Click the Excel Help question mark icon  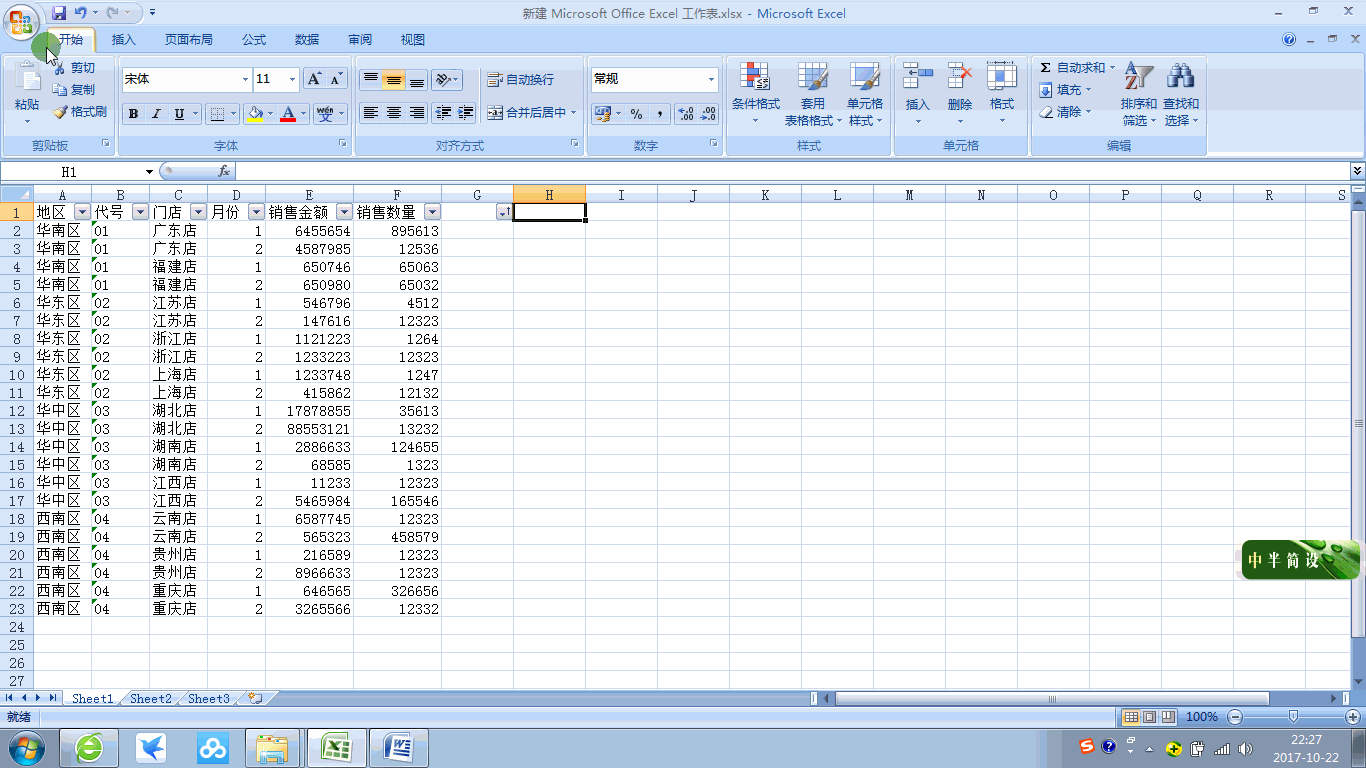click(1289, 40)
